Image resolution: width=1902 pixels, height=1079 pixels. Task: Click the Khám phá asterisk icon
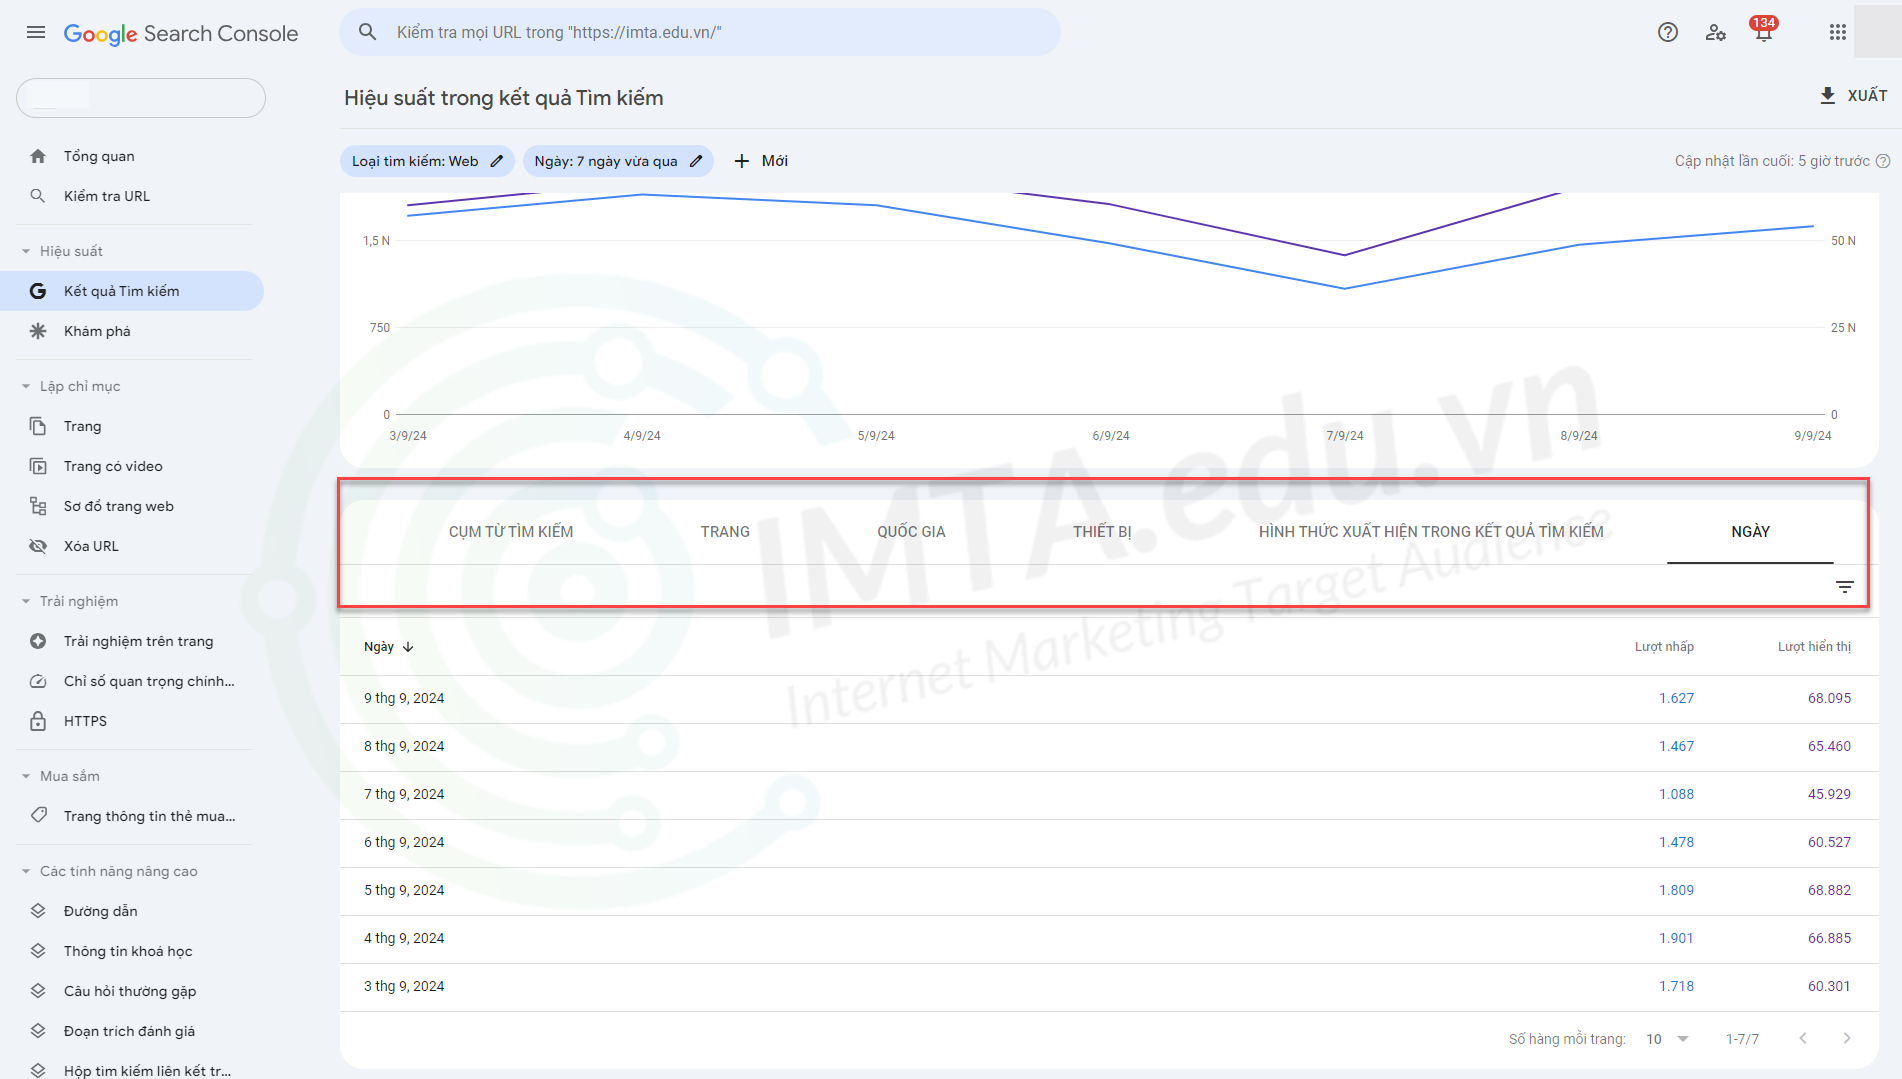tap(38, 331)
